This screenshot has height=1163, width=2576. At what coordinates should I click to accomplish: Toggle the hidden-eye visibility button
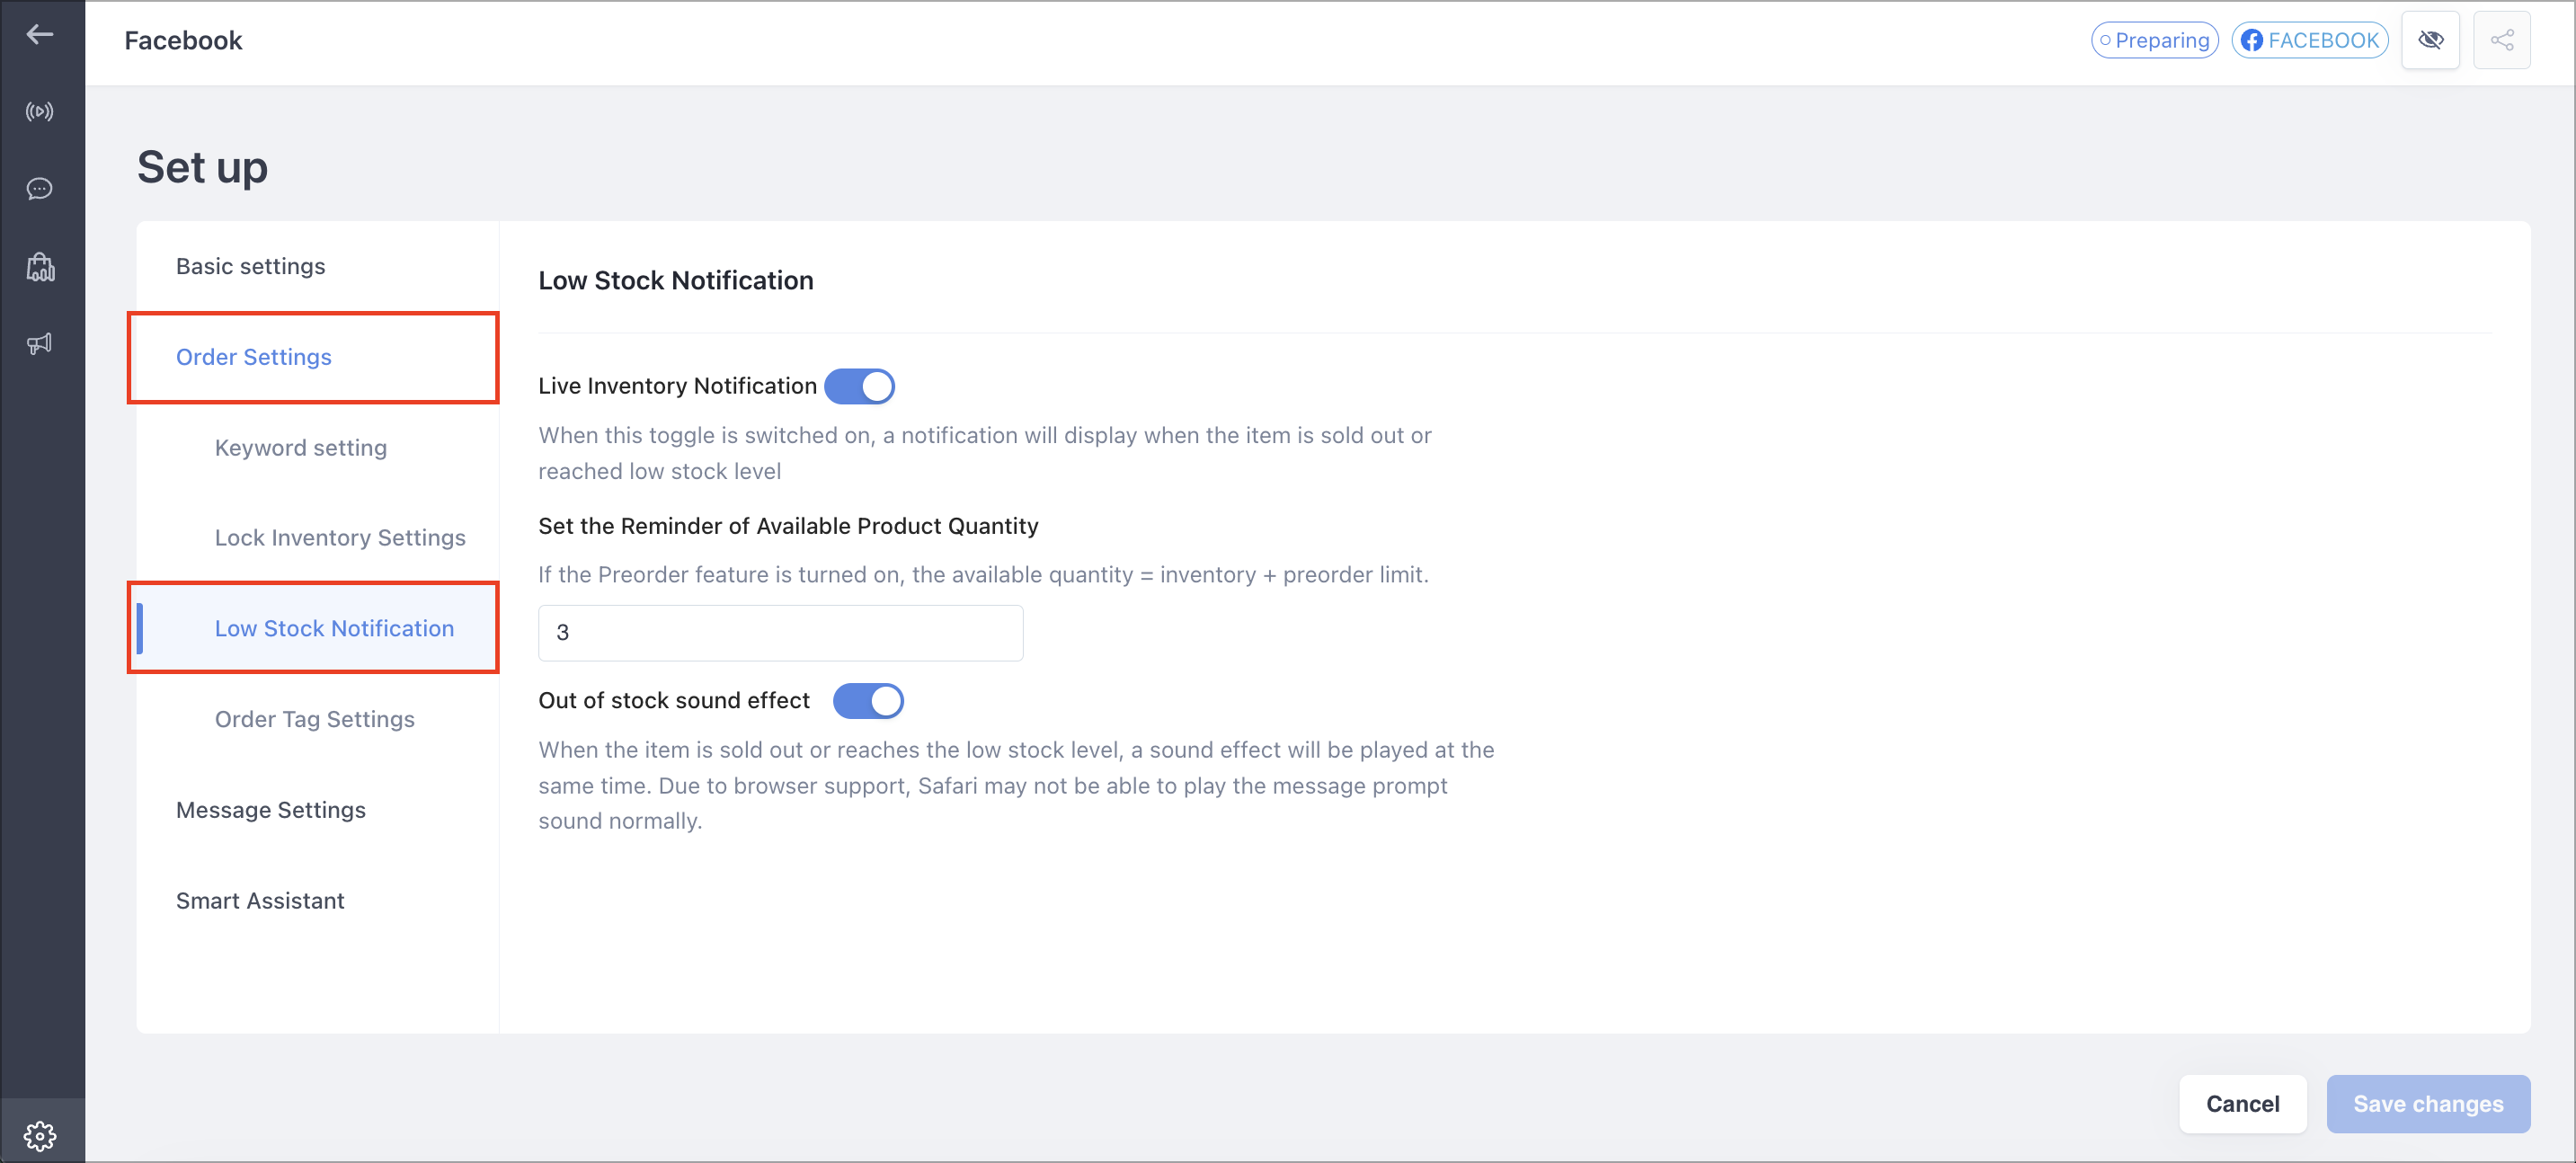point(2430,40)
